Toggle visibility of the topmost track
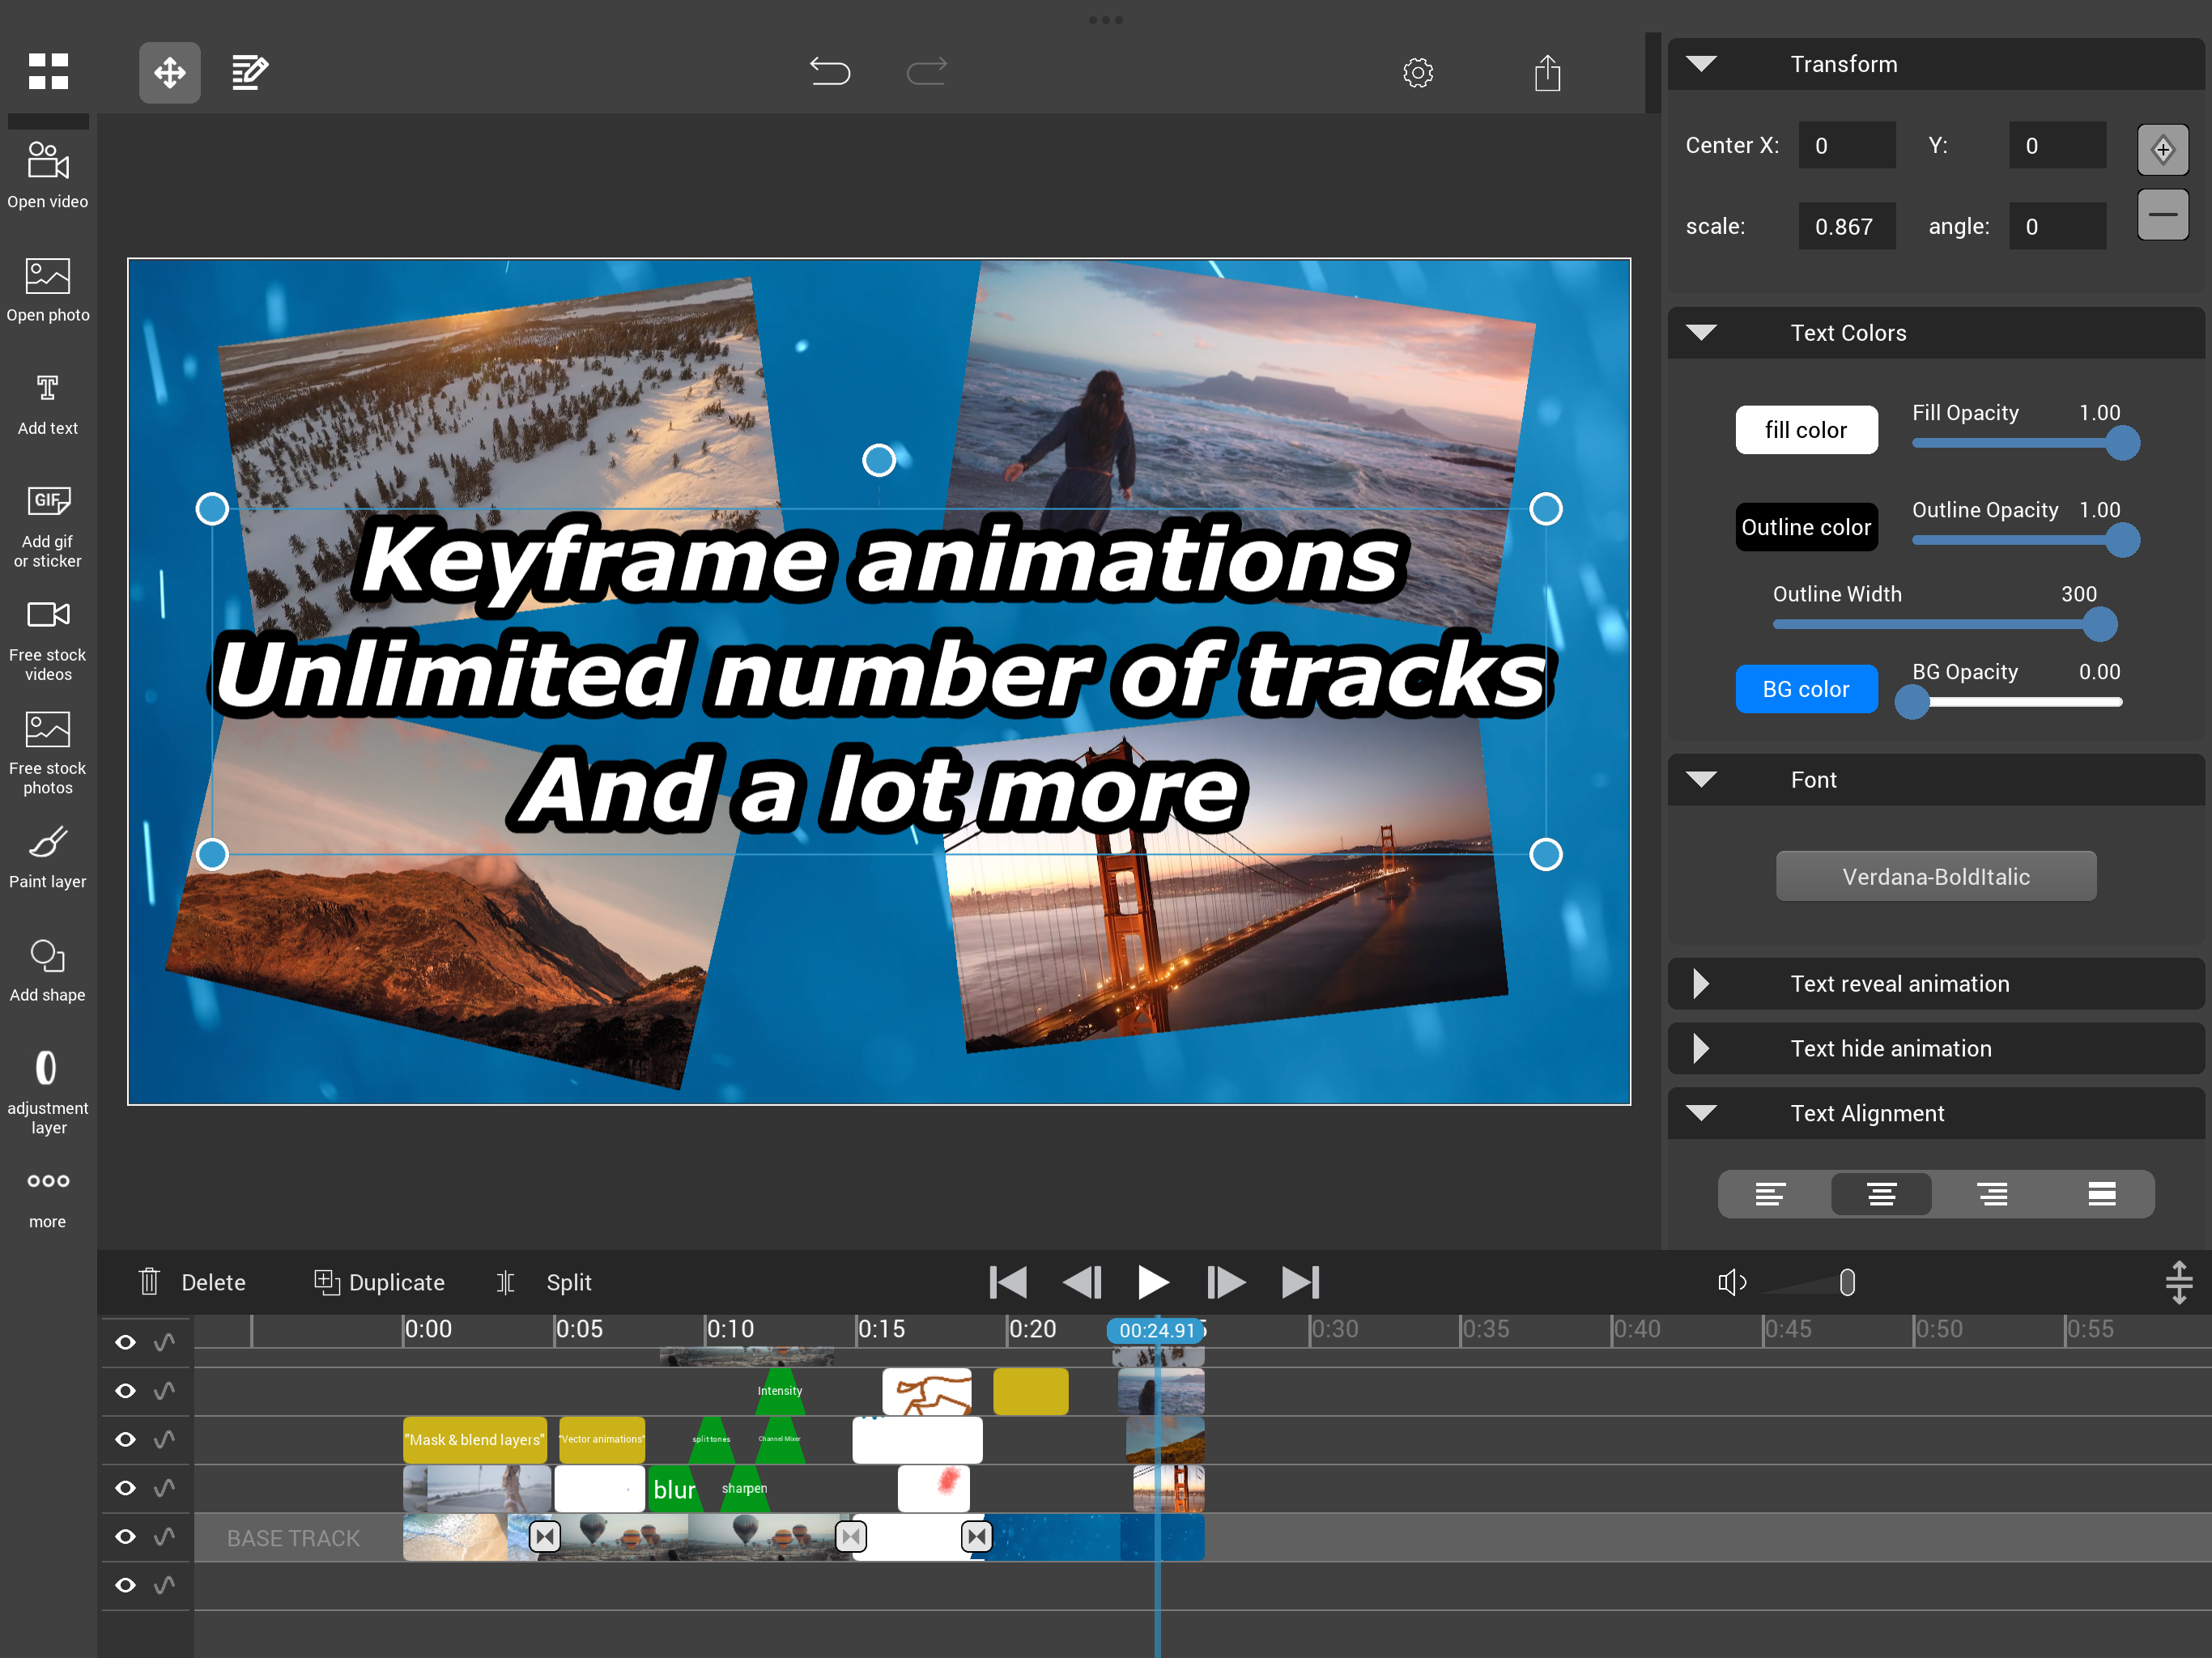 tap(125, 1342)
